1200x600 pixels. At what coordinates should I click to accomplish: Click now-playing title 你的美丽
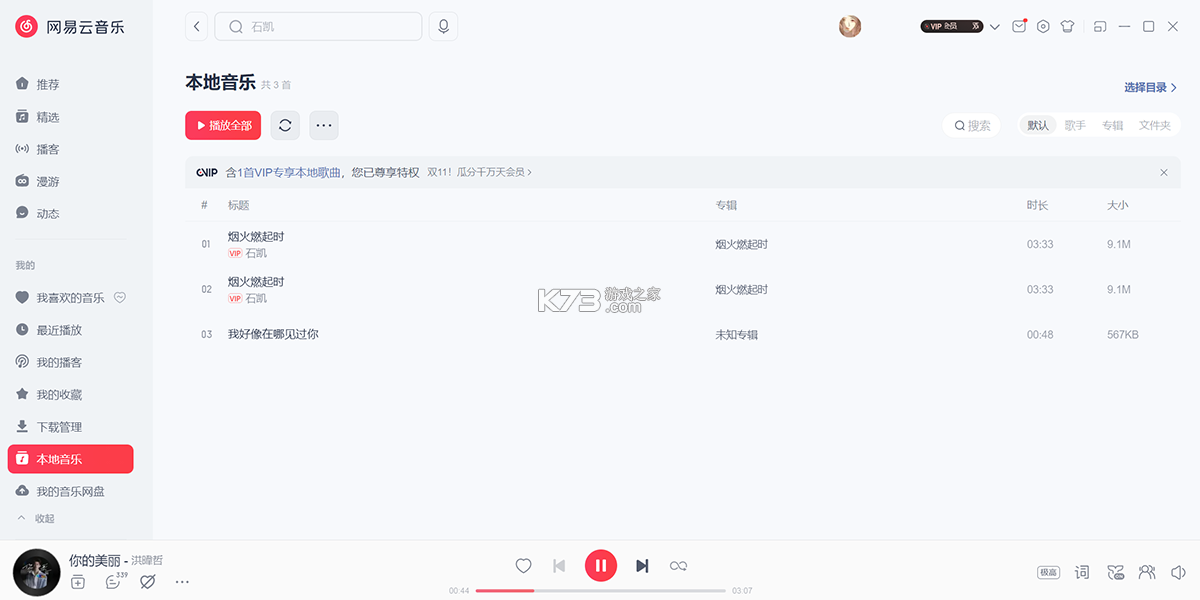[94, 560]
